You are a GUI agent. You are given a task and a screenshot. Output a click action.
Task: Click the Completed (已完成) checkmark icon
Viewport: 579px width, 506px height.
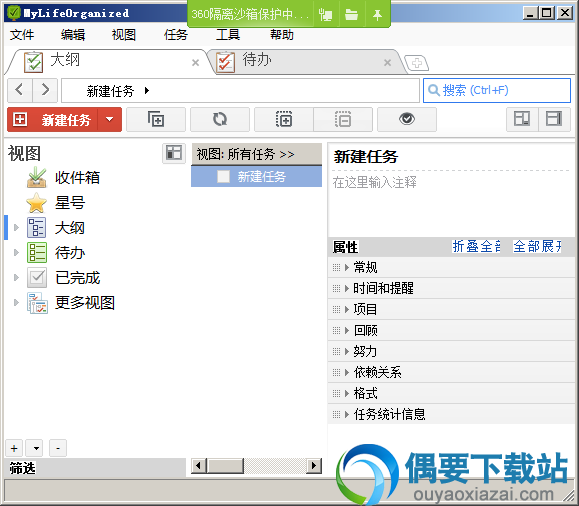37,278
